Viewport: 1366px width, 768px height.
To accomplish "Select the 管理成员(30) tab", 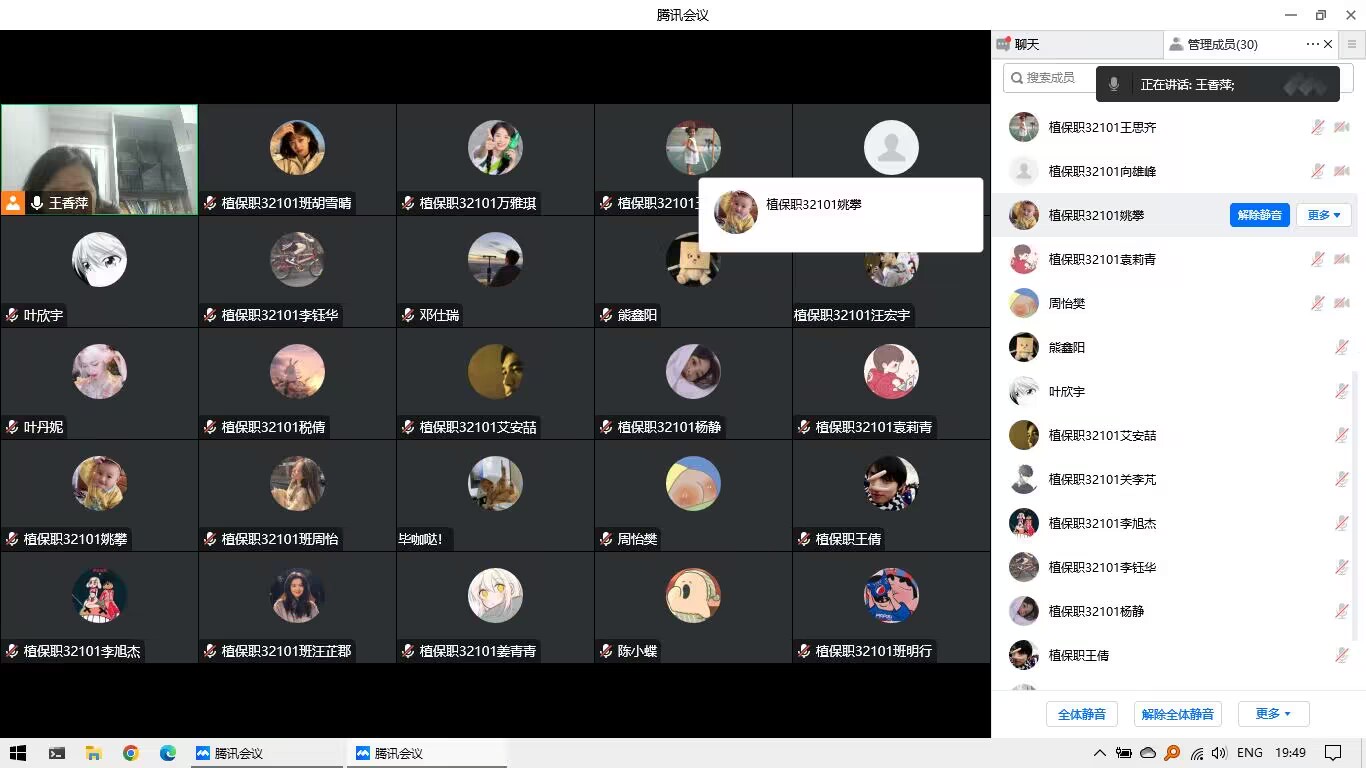I will (x=1222, y=44).
